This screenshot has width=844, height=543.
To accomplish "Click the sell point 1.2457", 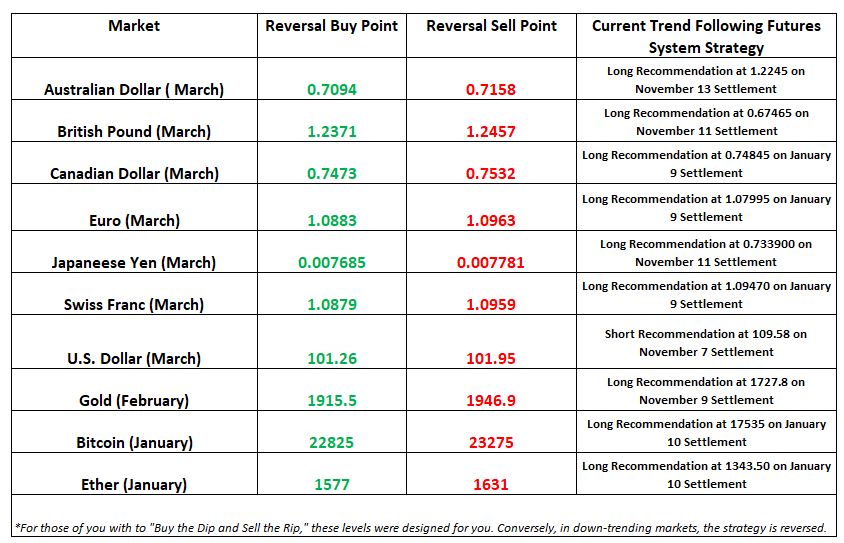I will 491,131.
